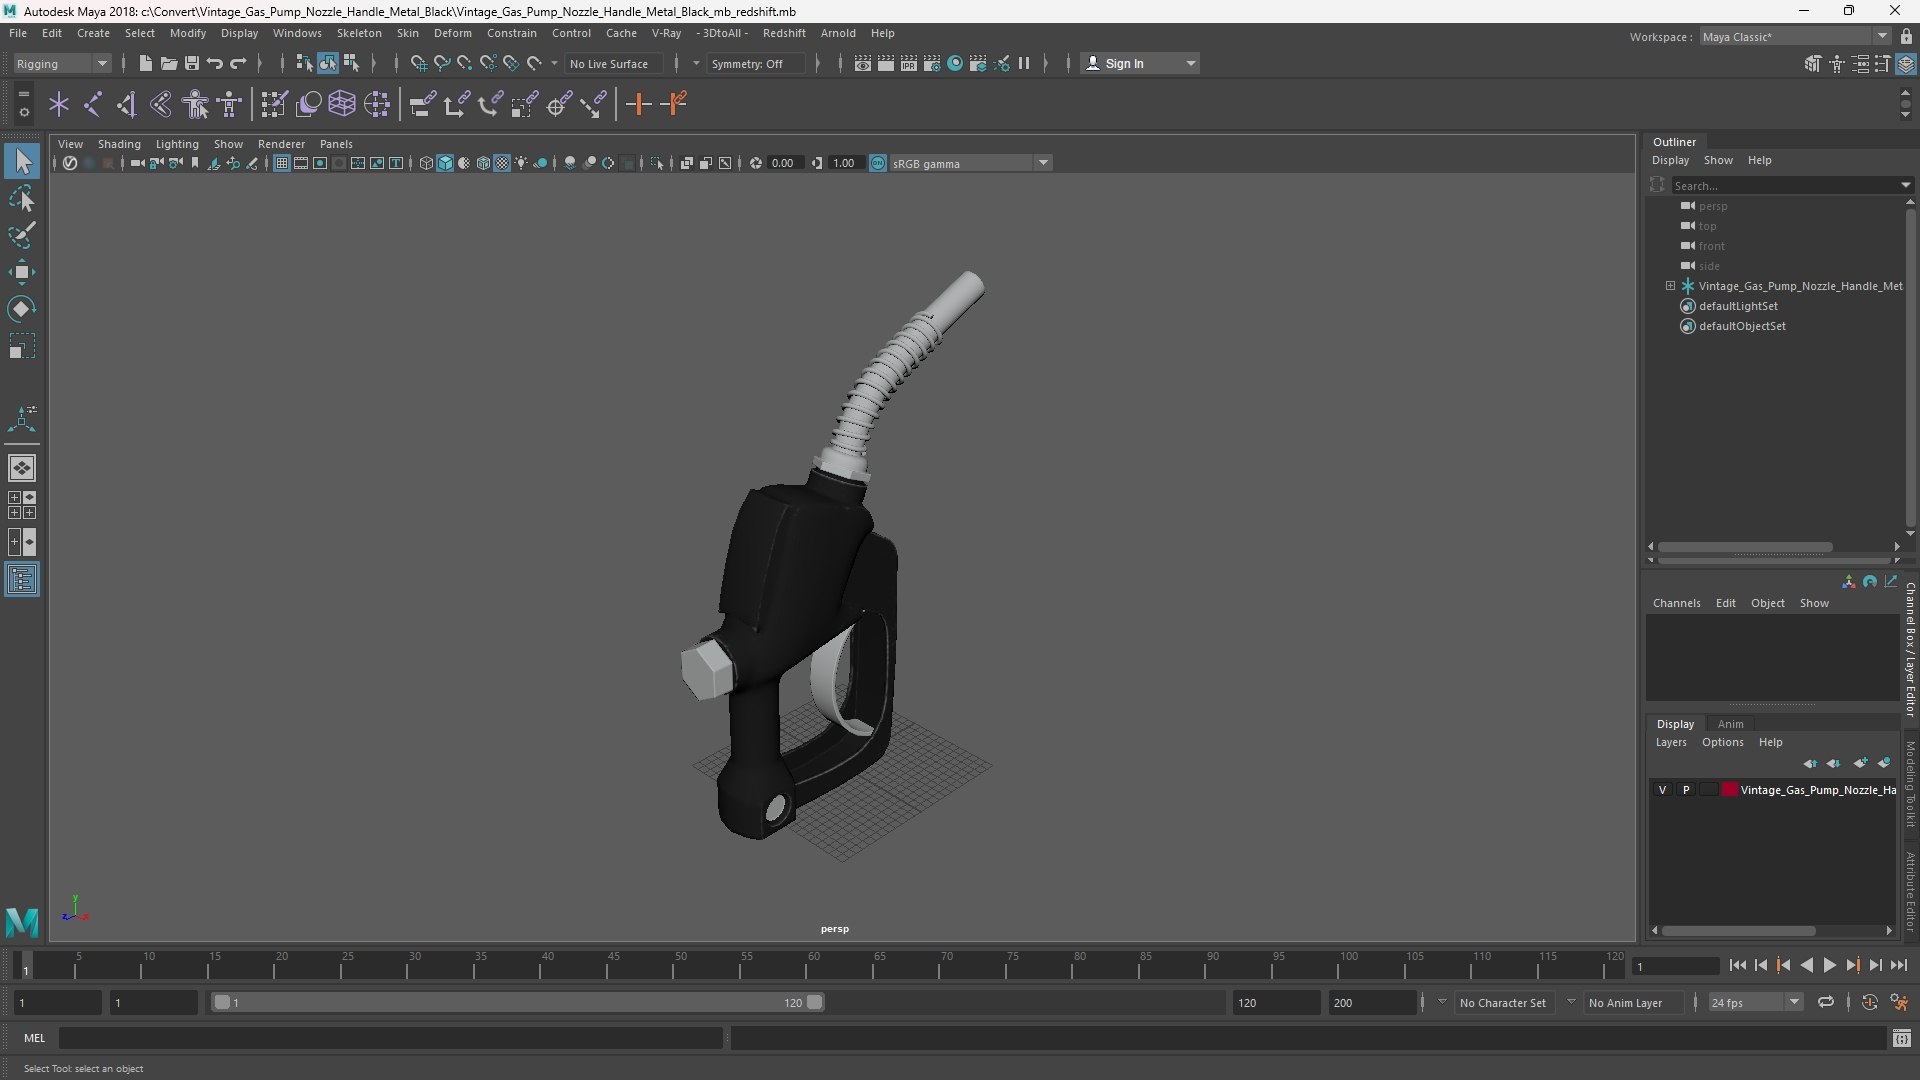
Task: Click the Quick Rig character shelf icon
Action: point(196,104)
